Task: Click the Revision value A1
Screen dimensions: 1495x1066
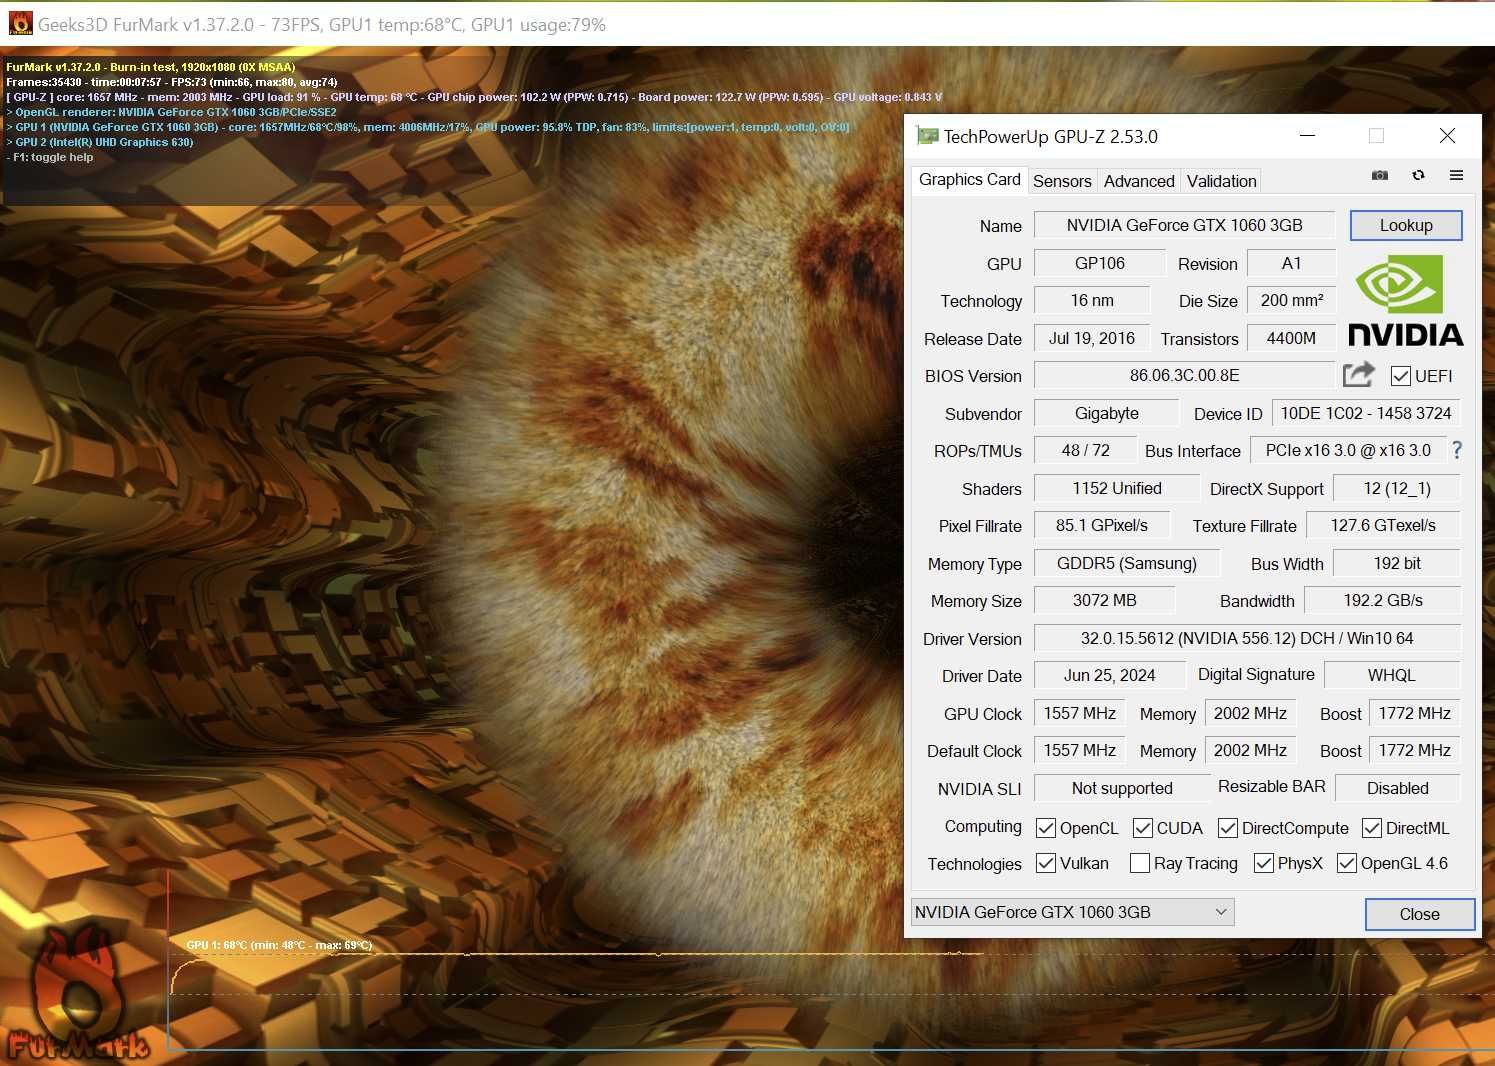Action: [1291, 263]
